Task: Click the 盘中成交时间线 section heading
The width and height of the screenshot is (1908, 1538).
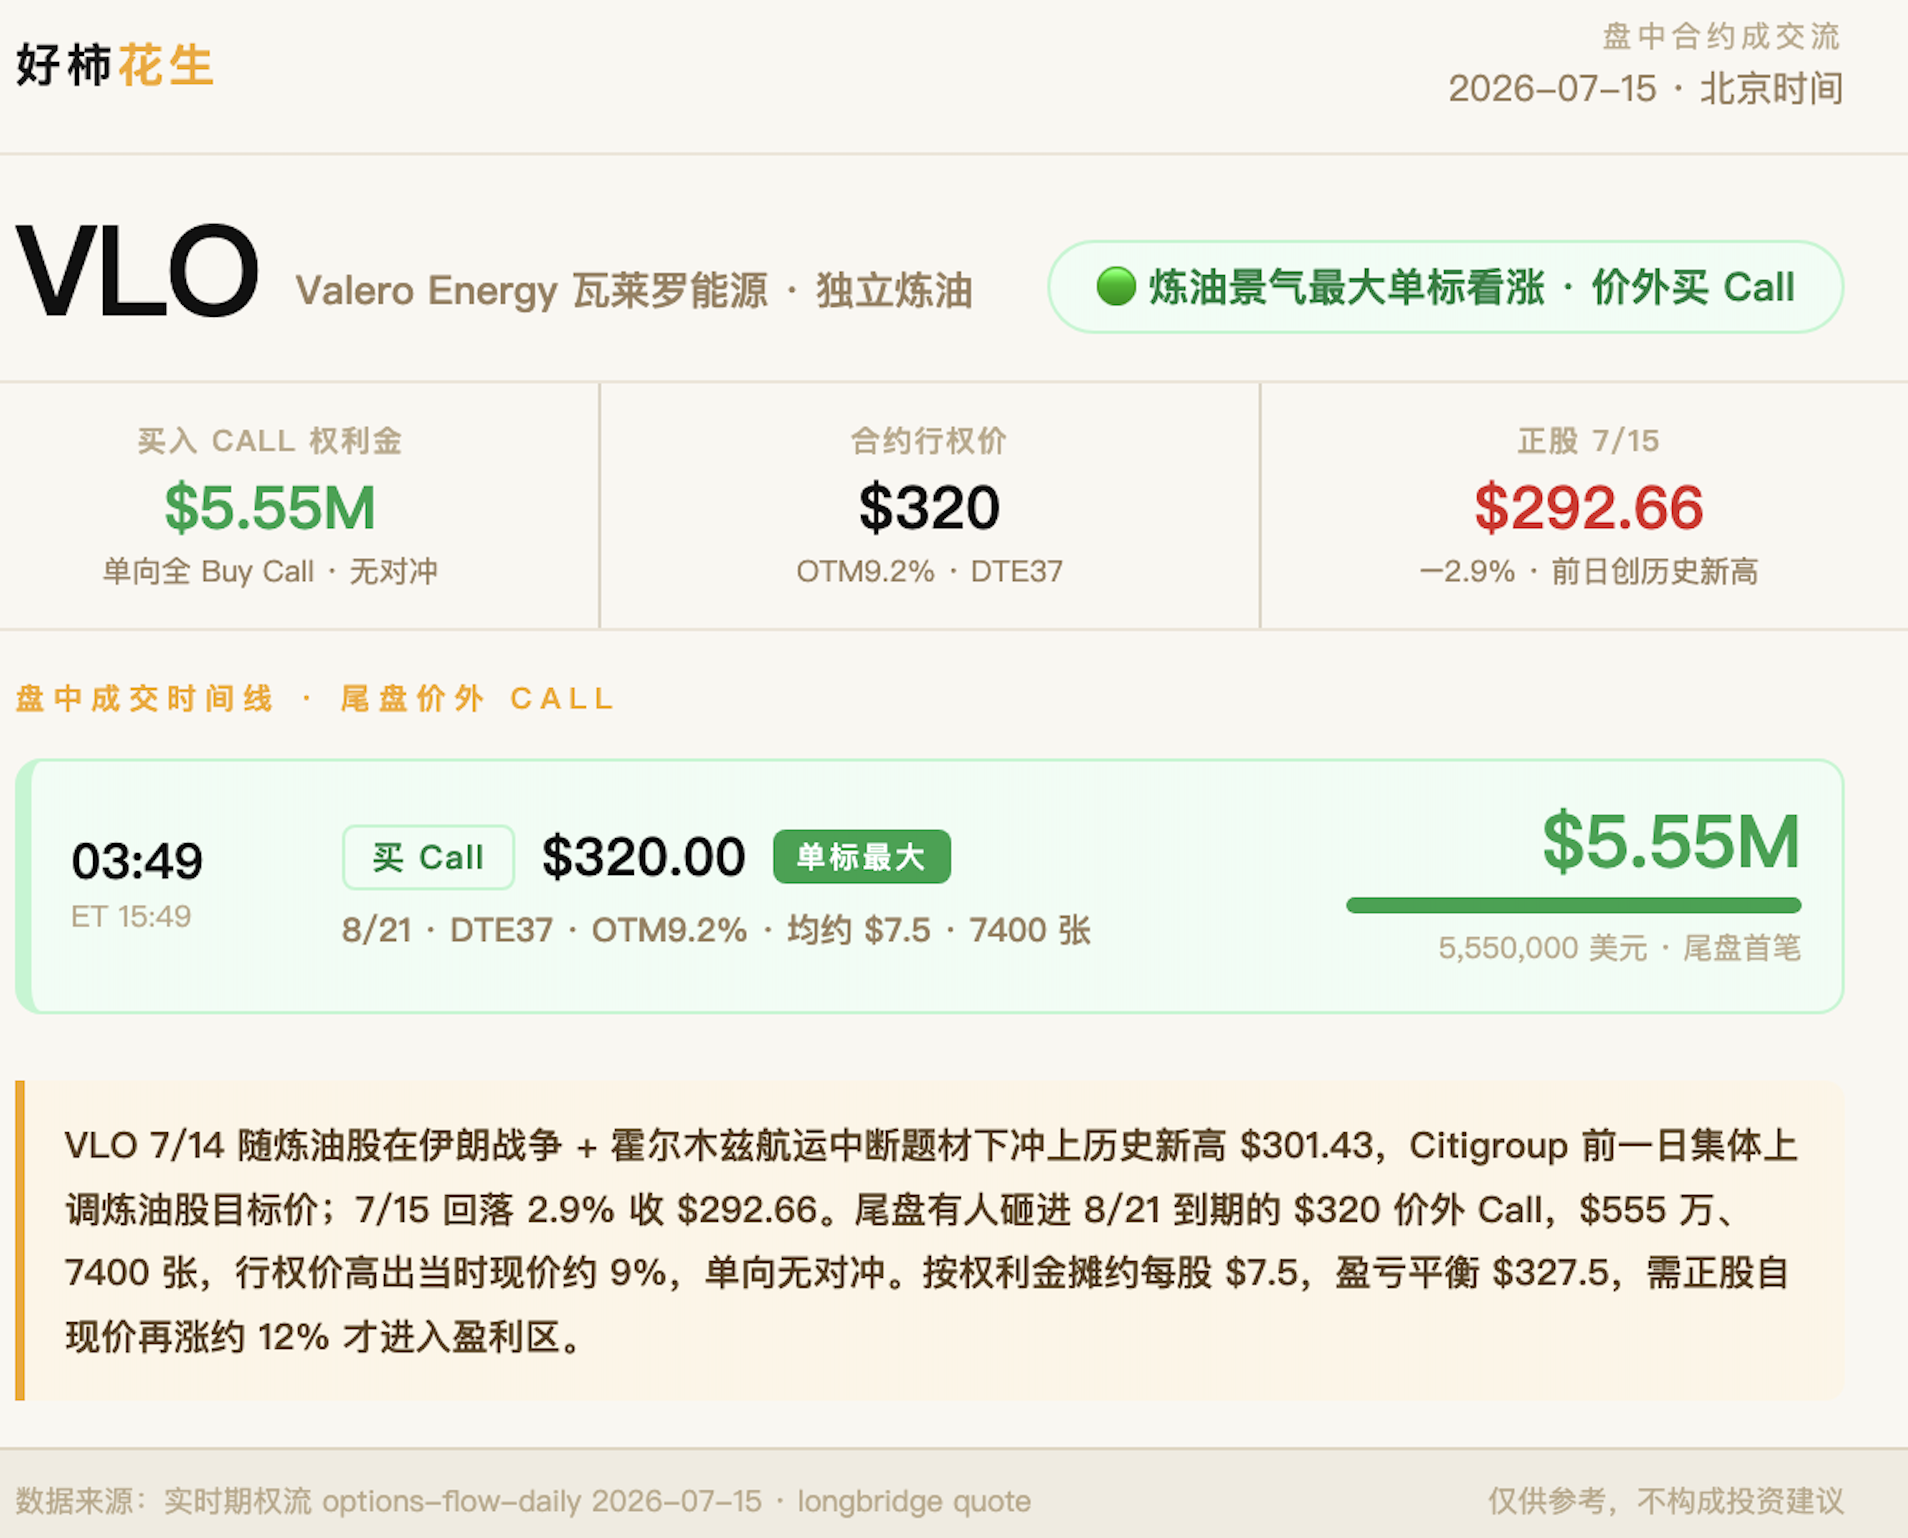Action: click(315, 699)
